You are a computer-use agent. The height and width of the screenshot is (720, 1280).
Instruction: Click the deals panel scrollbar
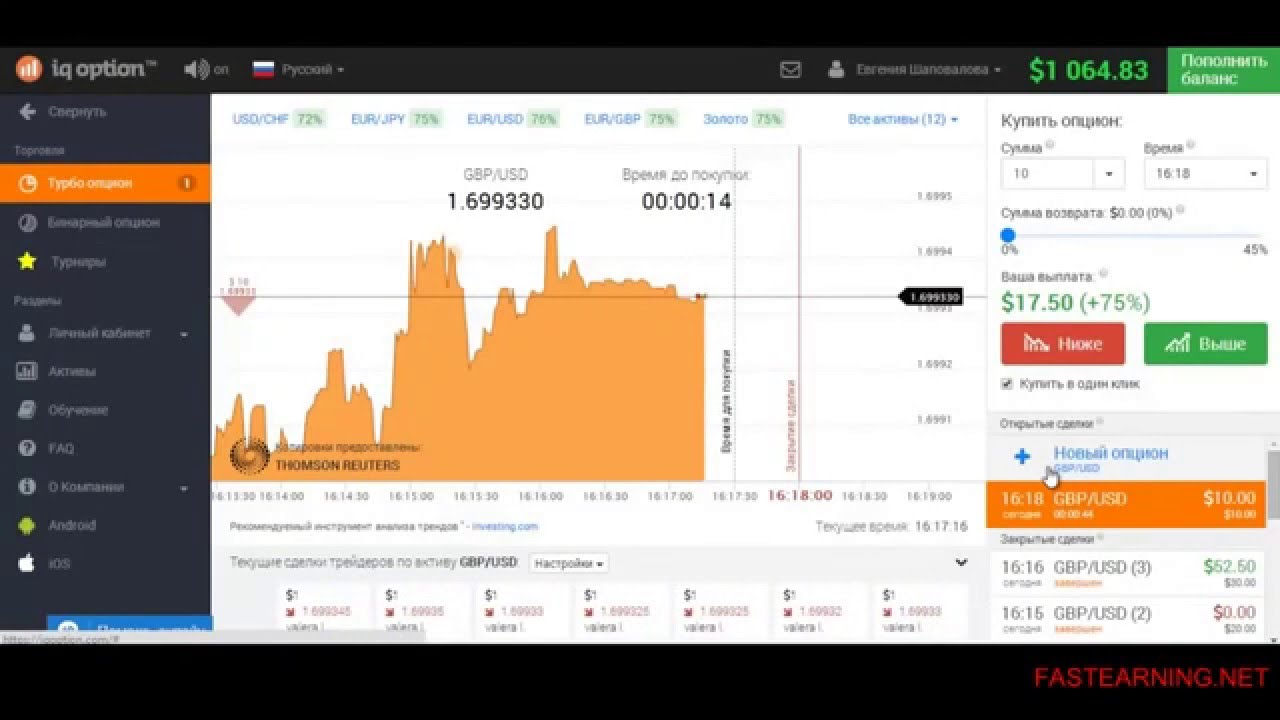1273,485
